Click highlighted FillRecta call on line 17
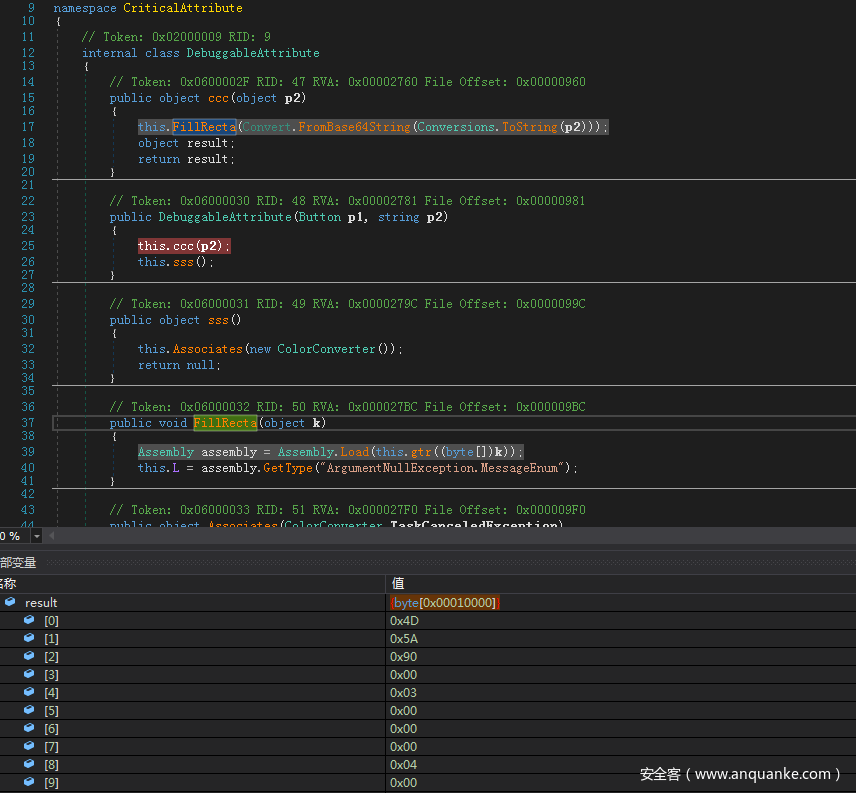Image resolution: width=856 pixels, height=793 pixels. tap(204, 127)
